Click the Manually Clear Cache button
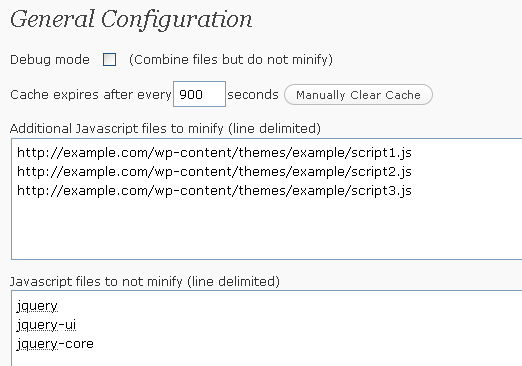522x366 pixels. 358,95
